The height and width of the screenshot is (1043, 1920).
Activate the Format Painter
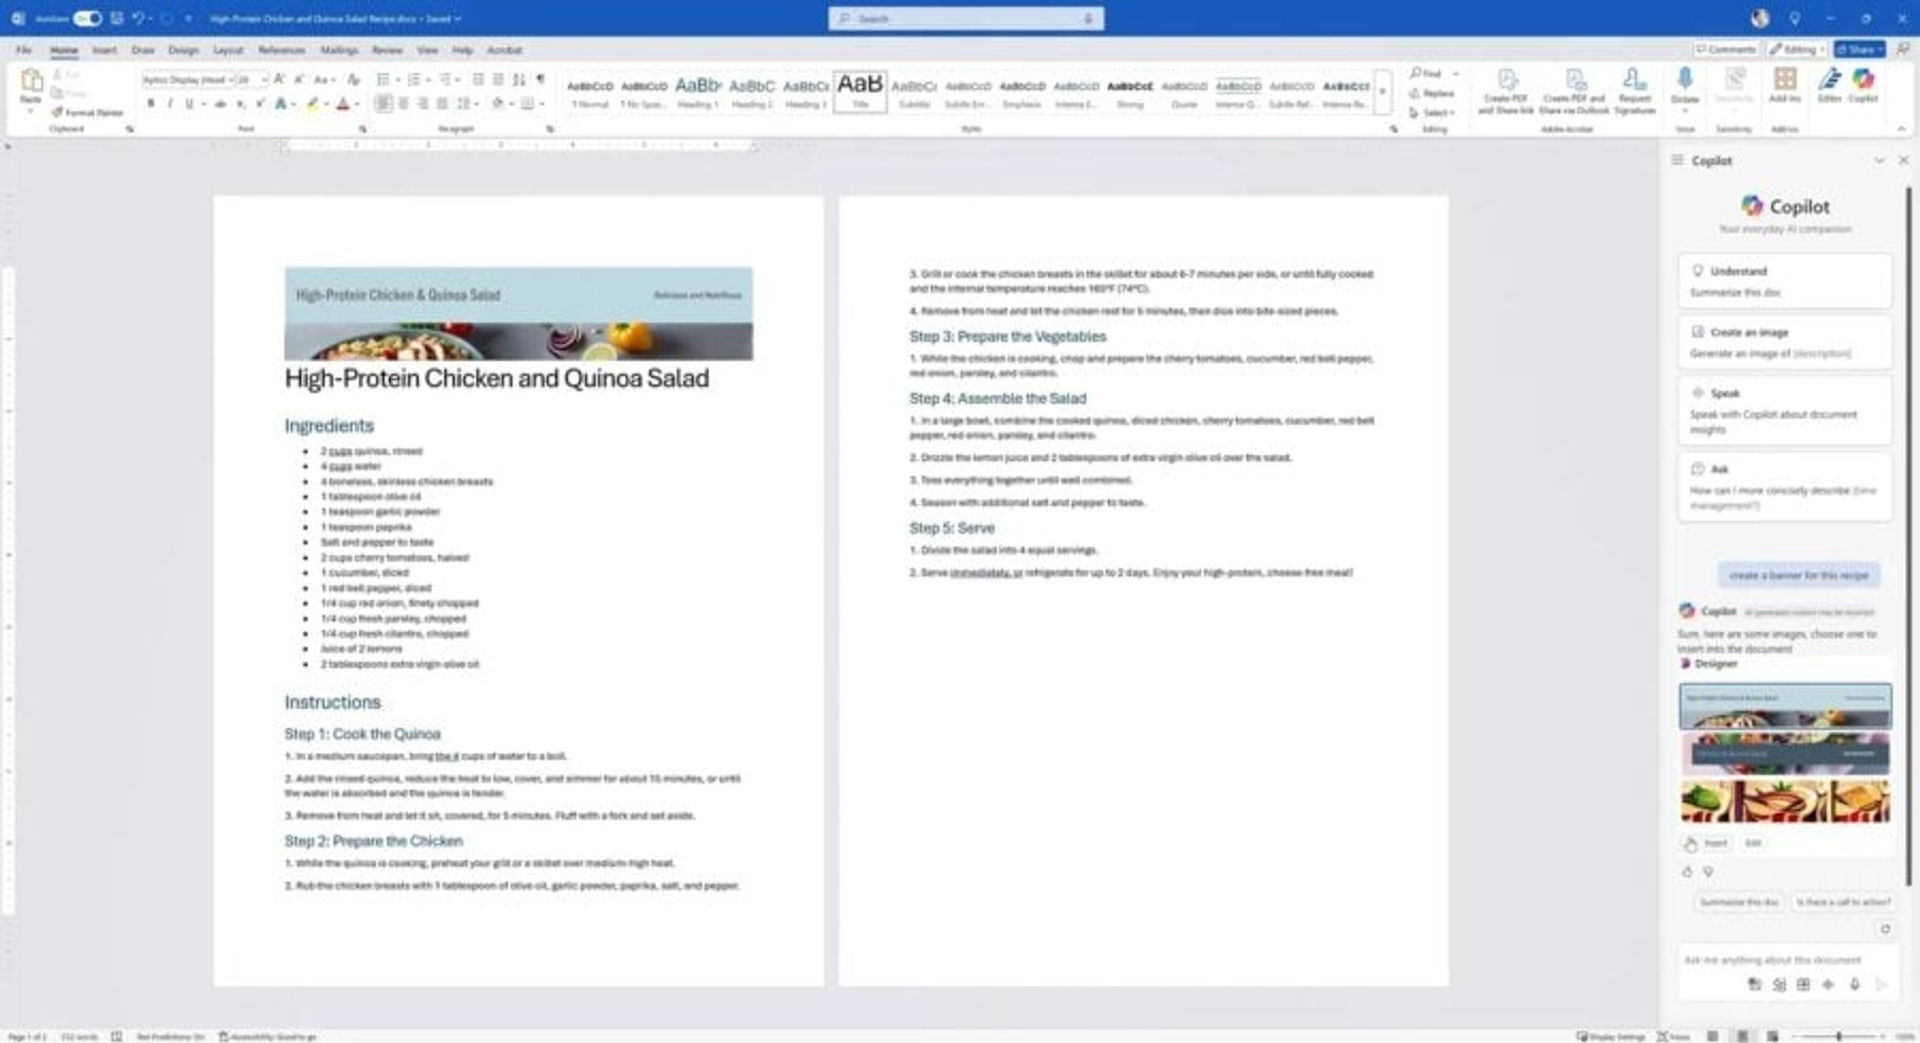tap(88, 112)
